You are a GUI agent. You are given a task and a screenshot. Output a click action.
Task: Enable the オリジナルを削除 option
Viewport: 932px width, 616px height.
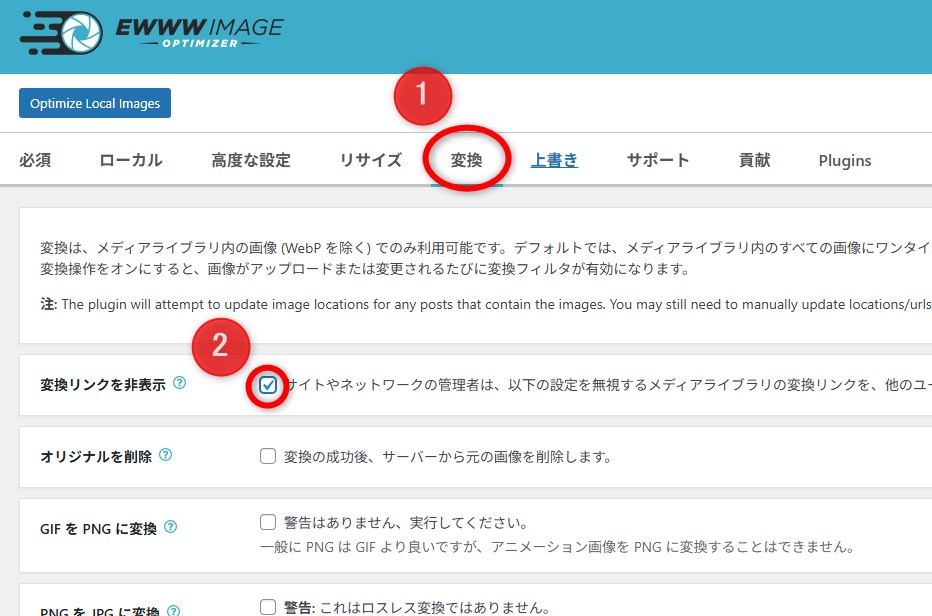268,455
